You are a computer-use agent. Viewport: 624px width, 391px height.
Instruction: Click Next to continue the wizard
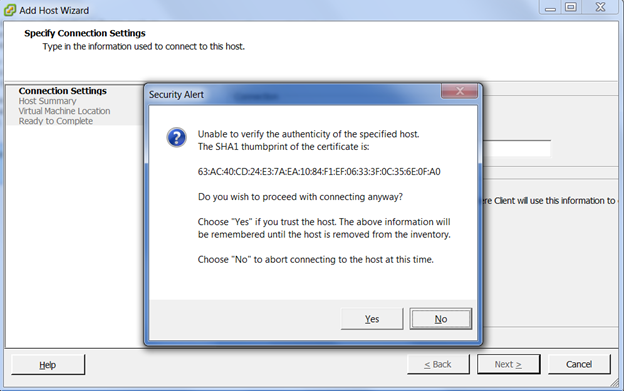[x=508, y=364]
